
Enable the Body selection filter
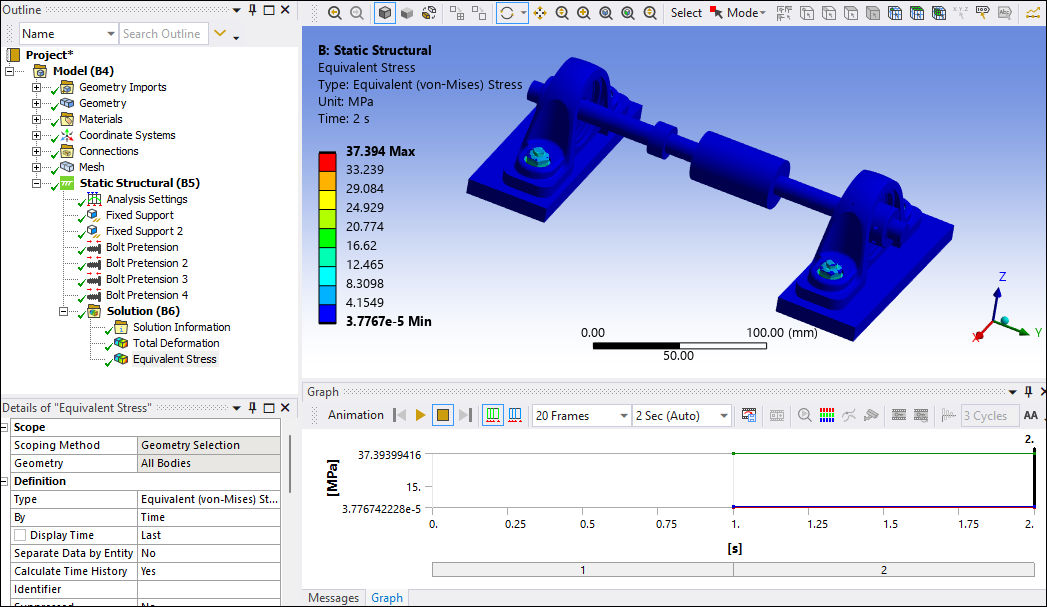[873, 12]
